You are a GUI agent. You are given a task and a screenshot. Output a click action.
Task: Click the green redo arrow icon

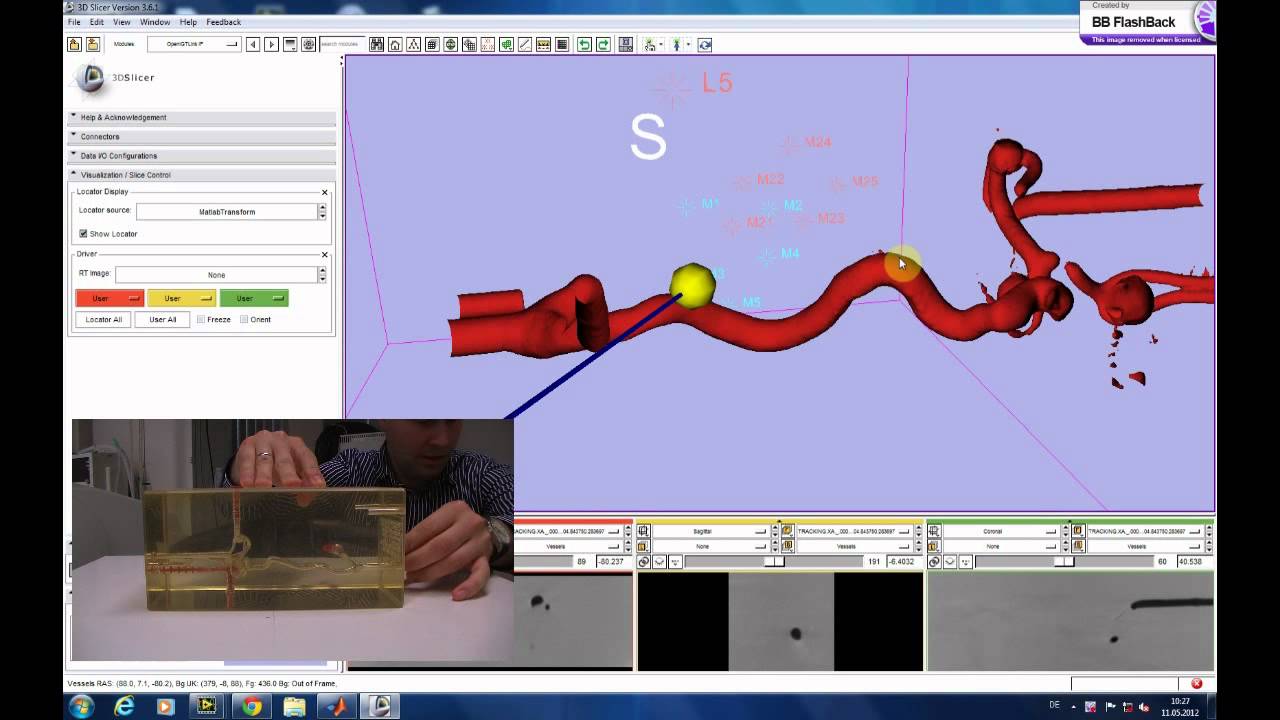click(603, 44)
